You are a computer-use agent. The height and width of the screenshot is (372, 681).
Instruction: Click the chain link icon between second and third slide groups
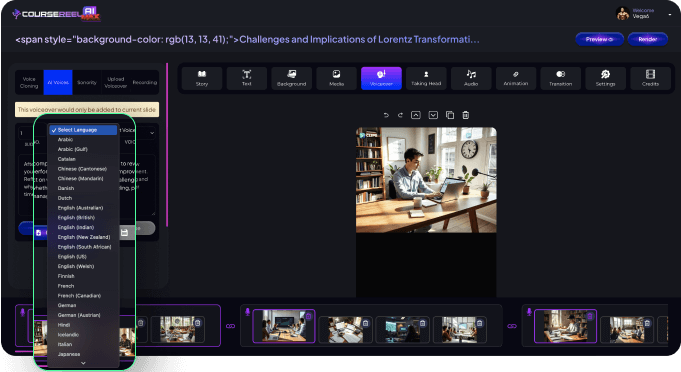512,326
